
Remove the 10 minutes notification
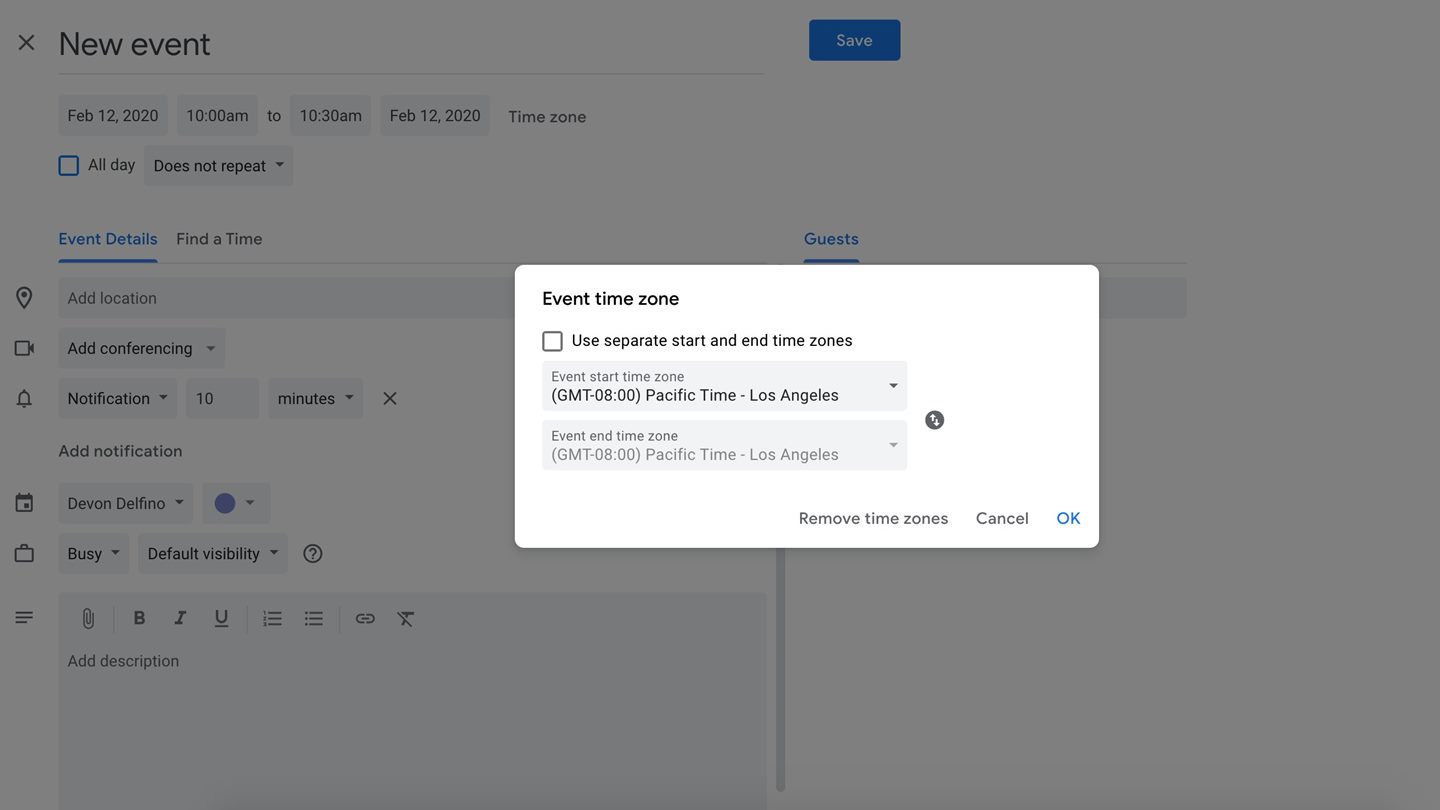[390, 399]
